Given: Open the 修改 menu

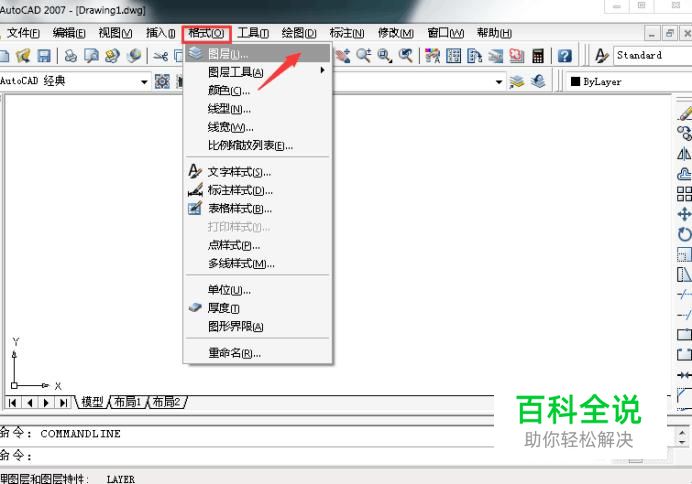Looking at the screenshot, I should 395,33.
